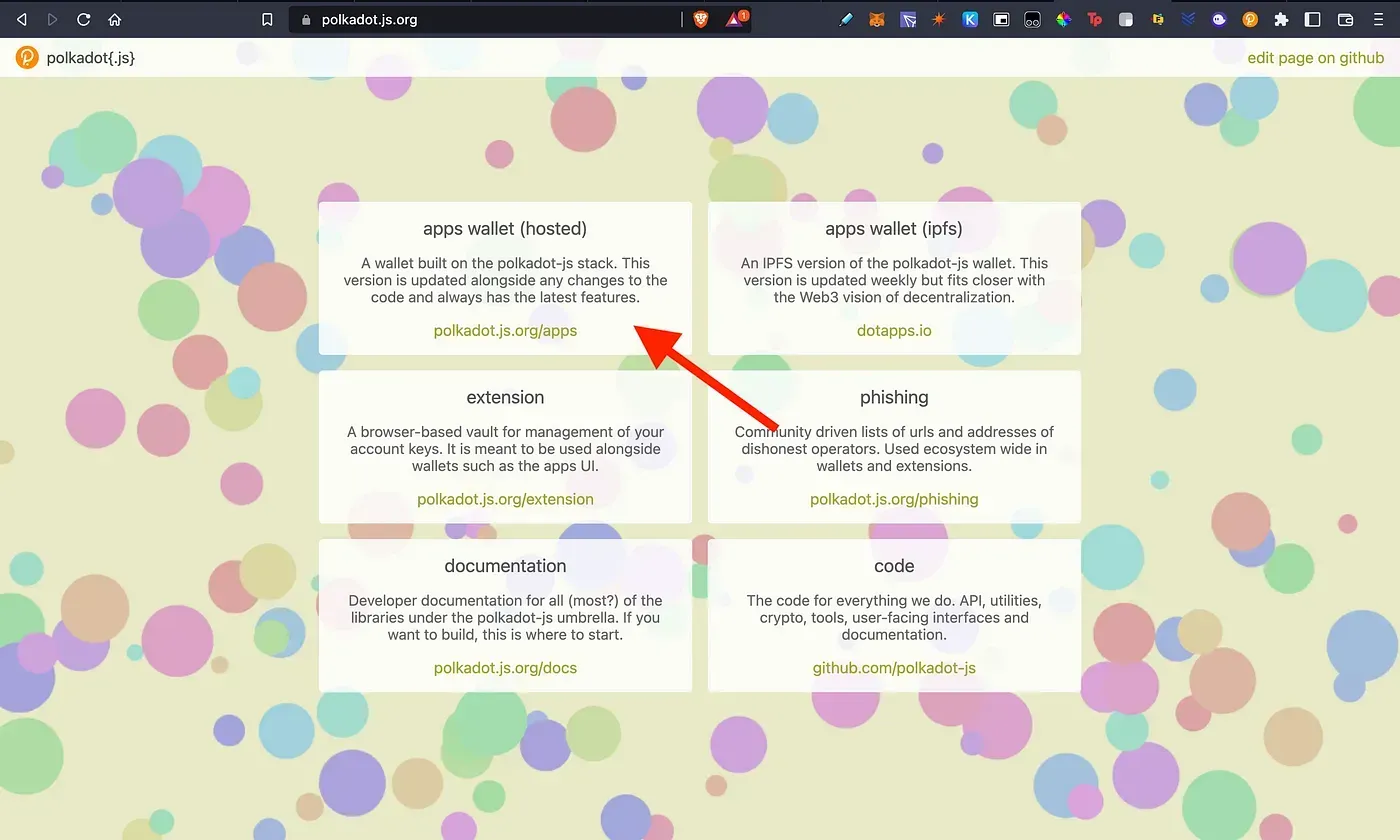Open the dark goggles extension icon
This screenshot has height=840, width=1400.
click(1032, 19)
